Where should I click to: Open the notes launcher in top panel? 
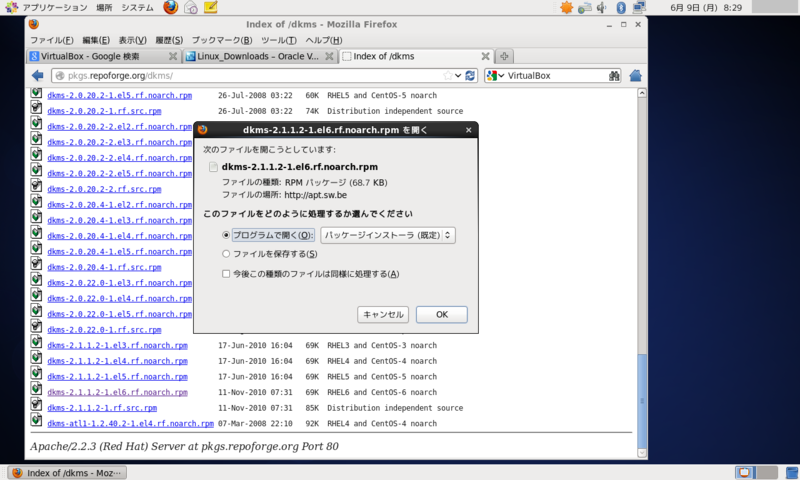211,7
